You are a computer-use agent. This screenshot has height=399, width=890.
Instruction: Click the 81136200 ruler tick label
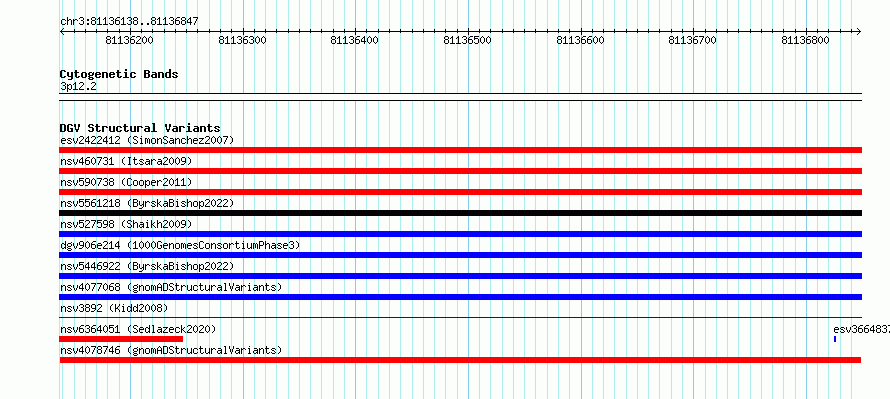pos(129,40)
